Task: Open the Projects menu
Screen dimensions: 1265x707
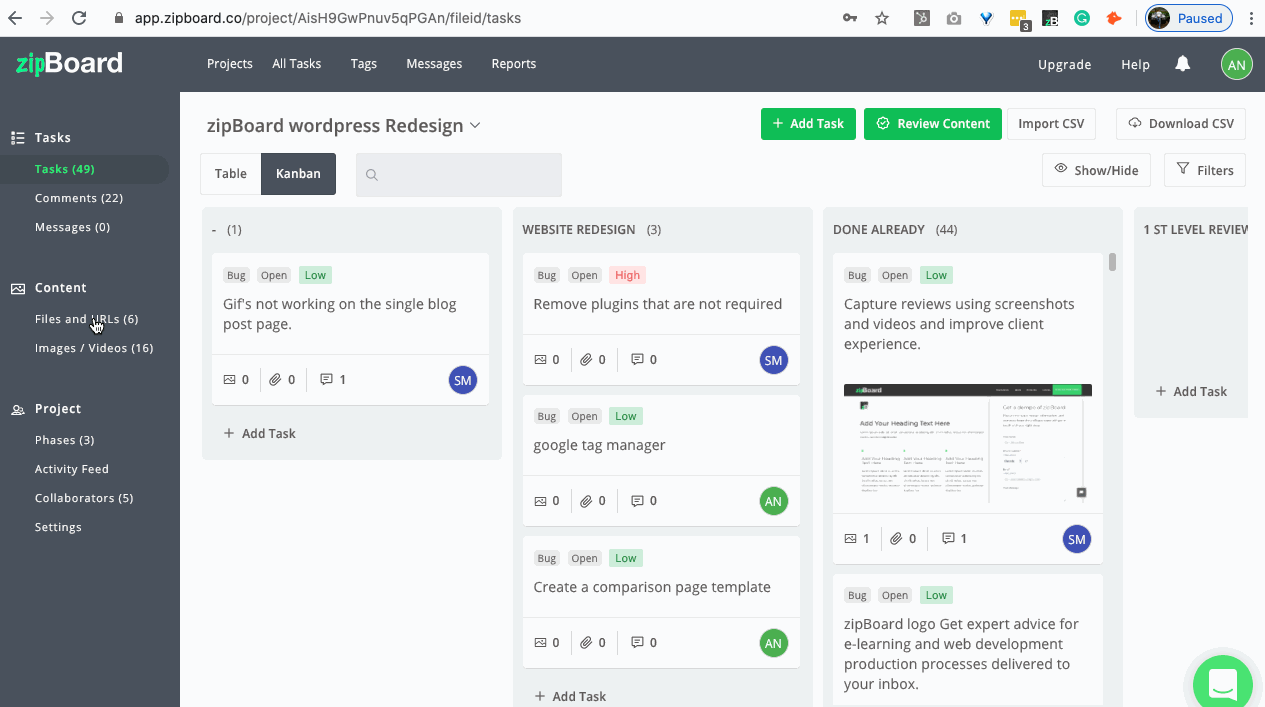Action: (x=230, y=64)
